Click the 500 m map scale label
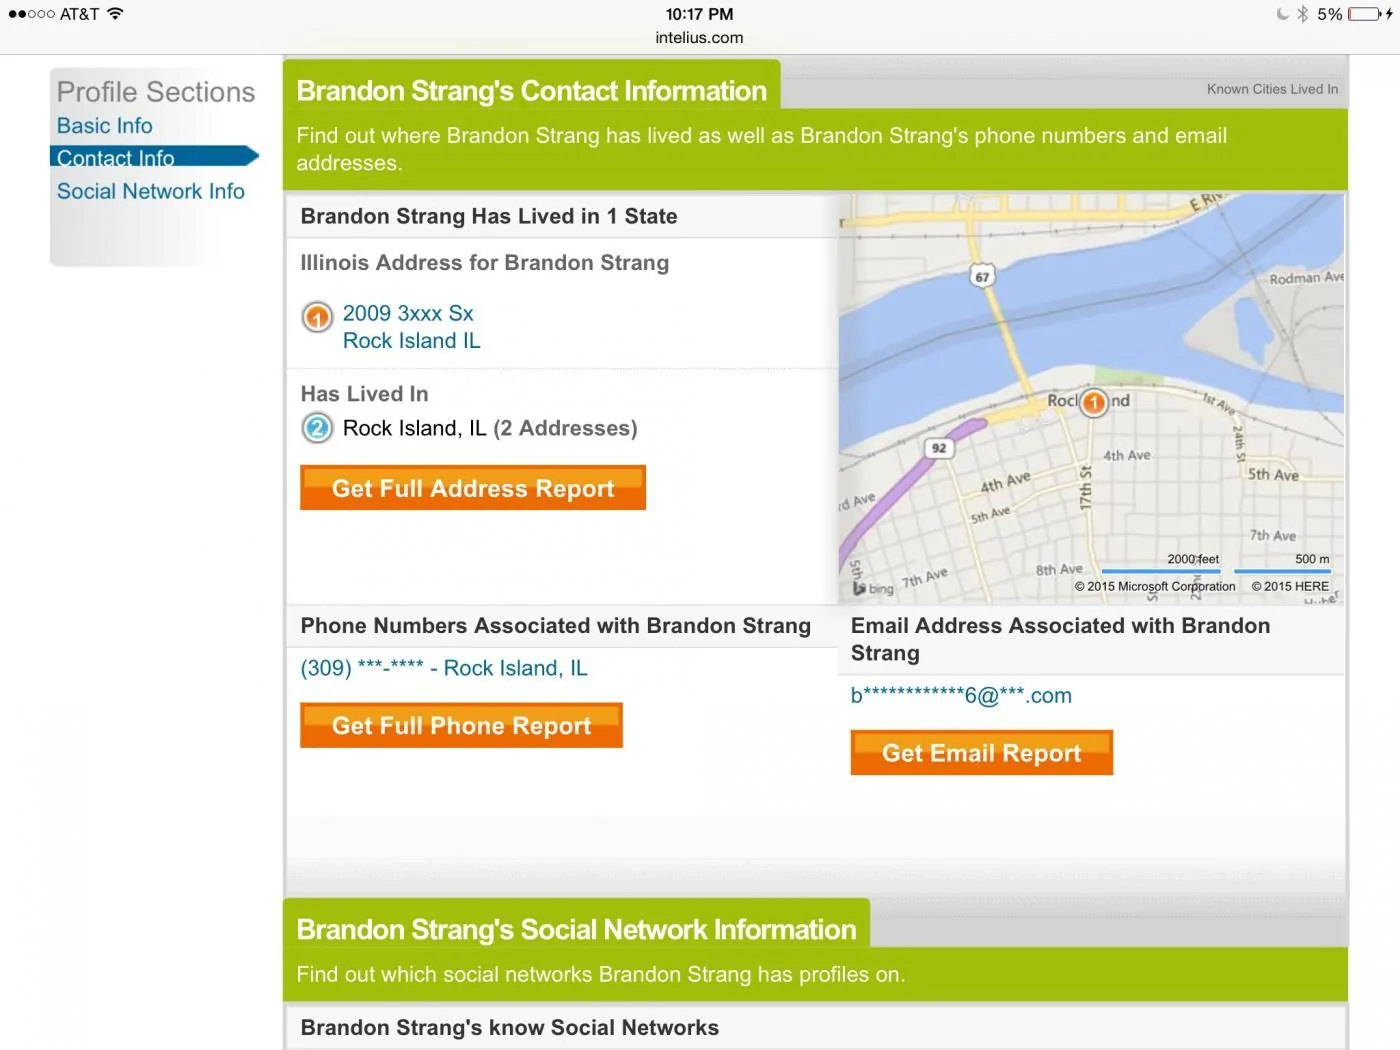The width and height of the screenshot is (1400, 1050). point(1312,559)
